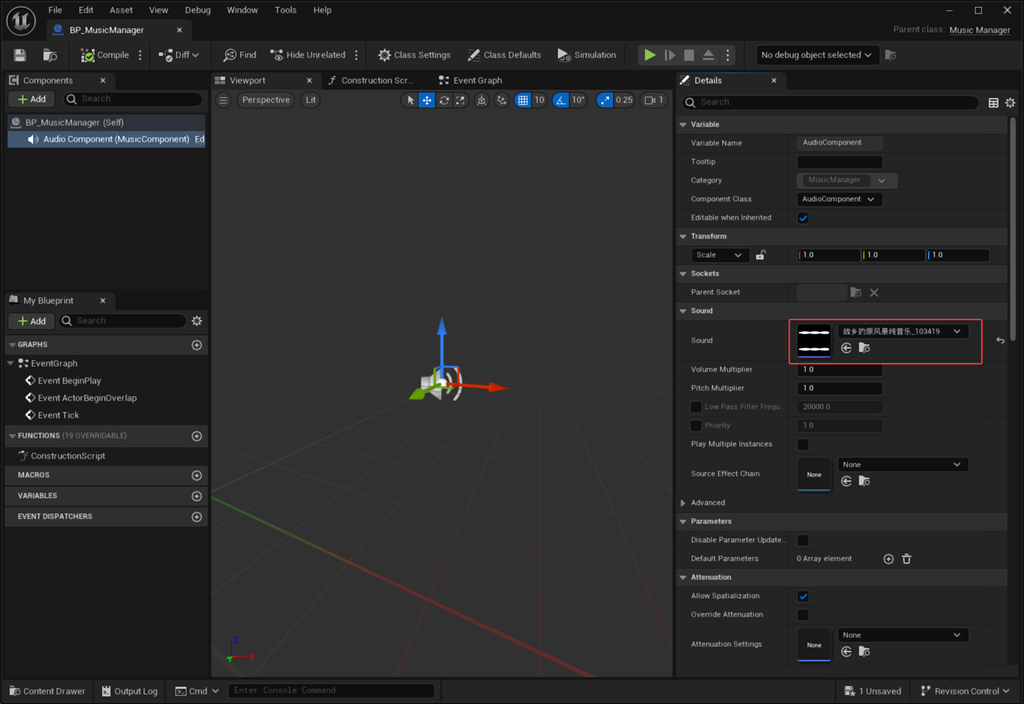Add a new variable with plus icon

(x=197, y=496)
